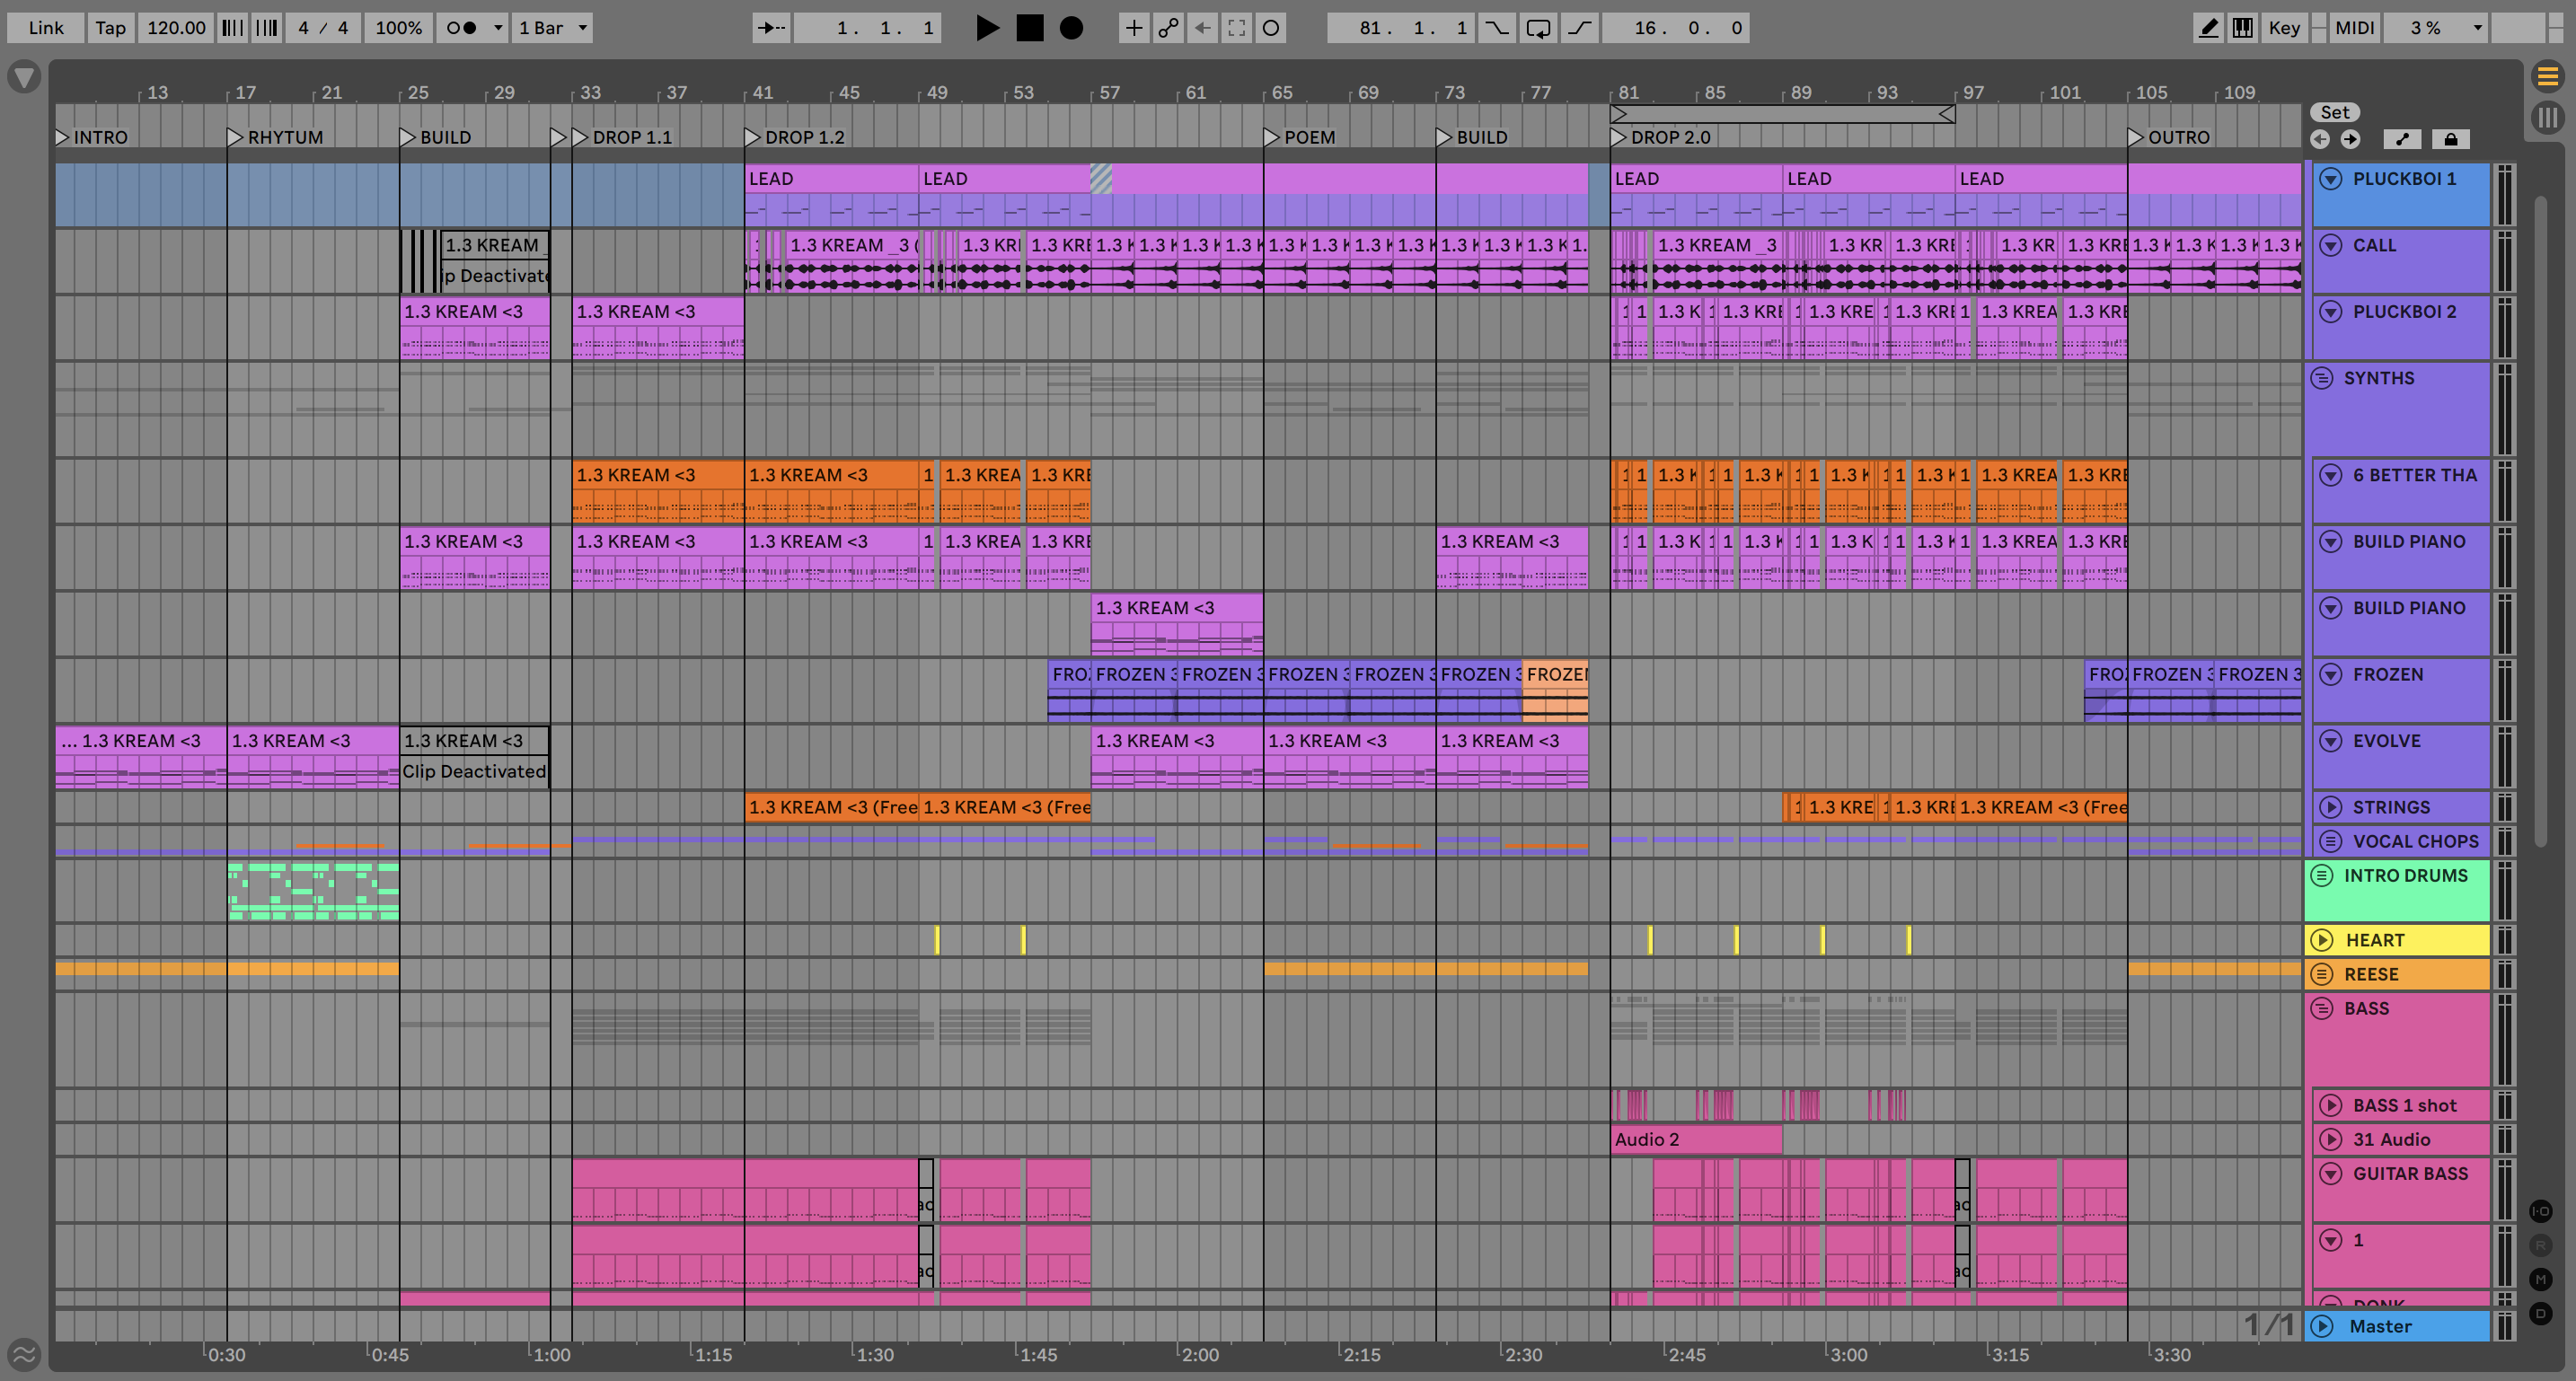Toggle the Computer MIDI Keyboard icon
The image size is (2576, 1381).
click(x=2243, y=28)
